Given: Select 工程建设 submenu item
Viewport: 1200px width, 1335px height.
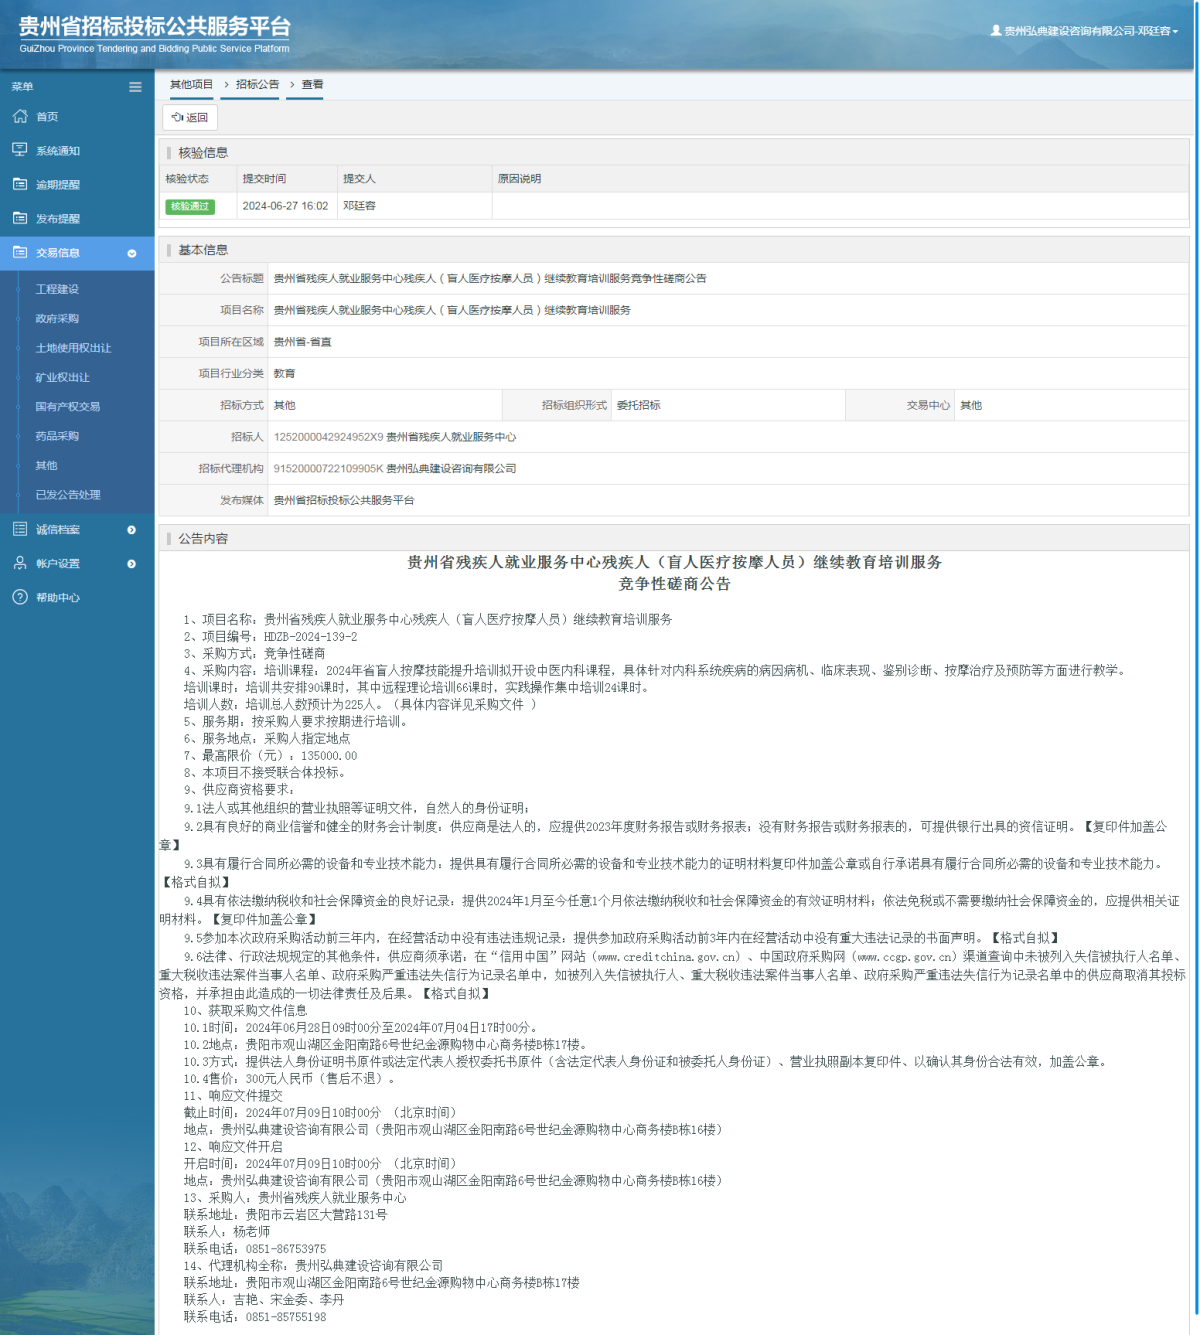Looking at the screenshot, I should click(57, 289).
